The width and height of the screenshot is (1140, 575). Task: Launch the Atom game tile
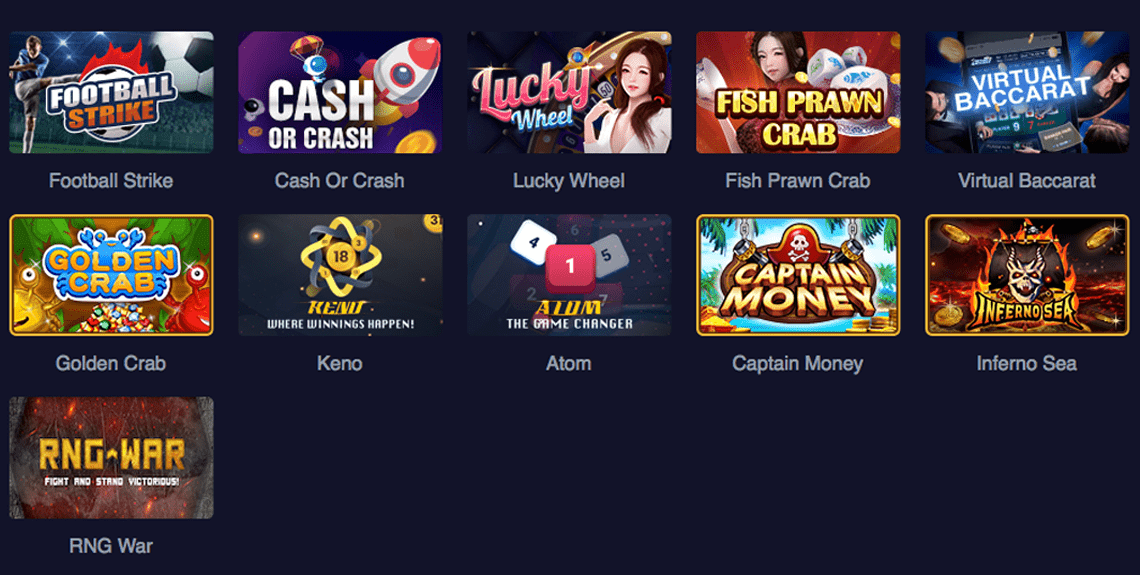[569, 275]
